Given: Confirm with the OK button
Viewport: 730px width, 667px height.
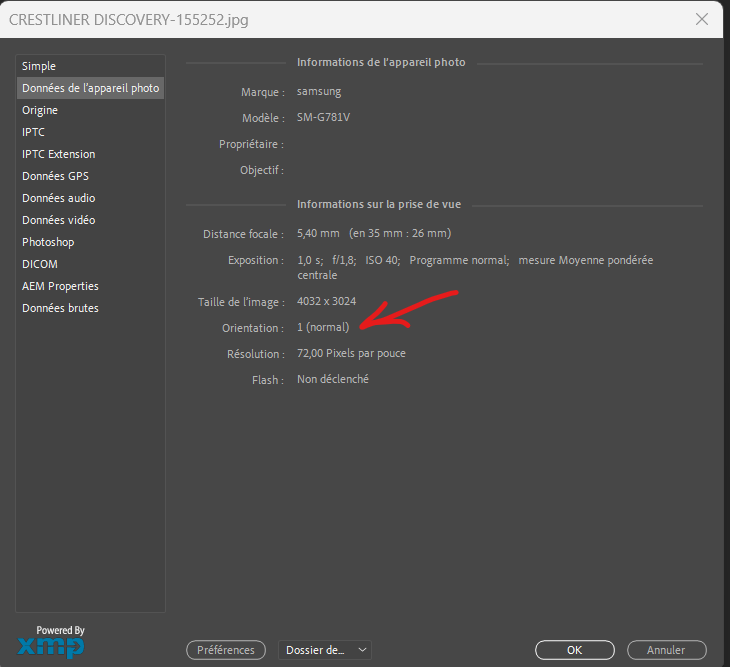Looking at the screenshot, I should click(575, 650).
